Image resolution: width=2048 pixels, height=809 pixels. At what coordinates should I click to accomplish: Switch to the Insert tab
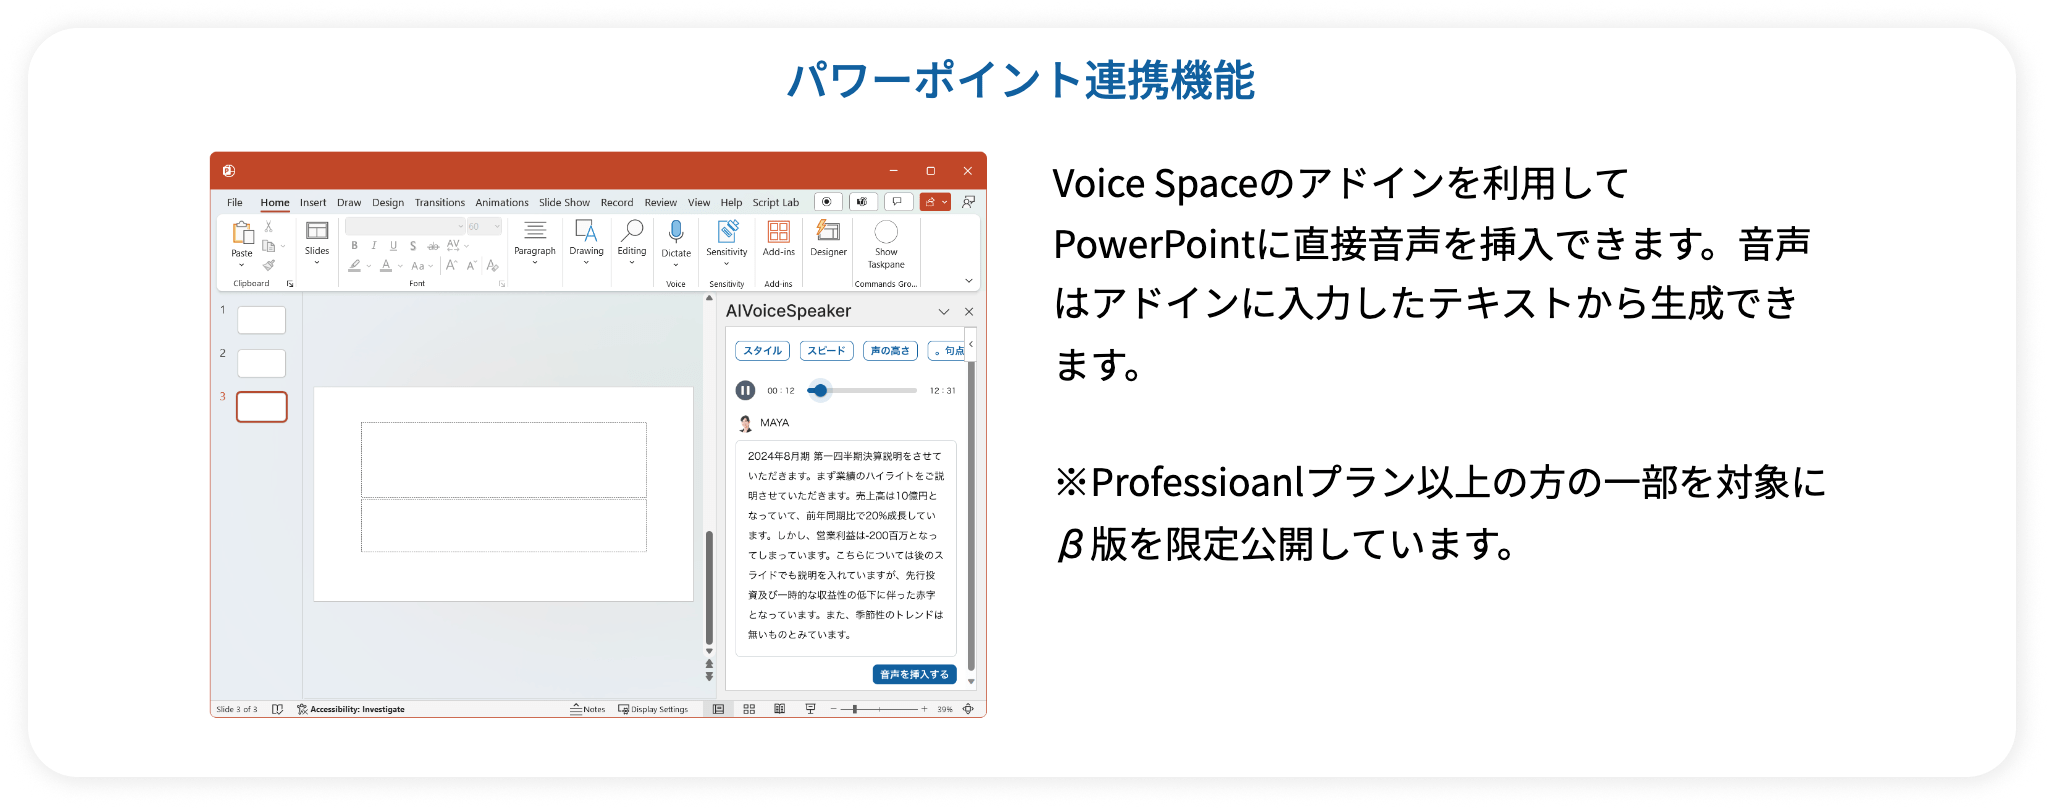(313, 202)
